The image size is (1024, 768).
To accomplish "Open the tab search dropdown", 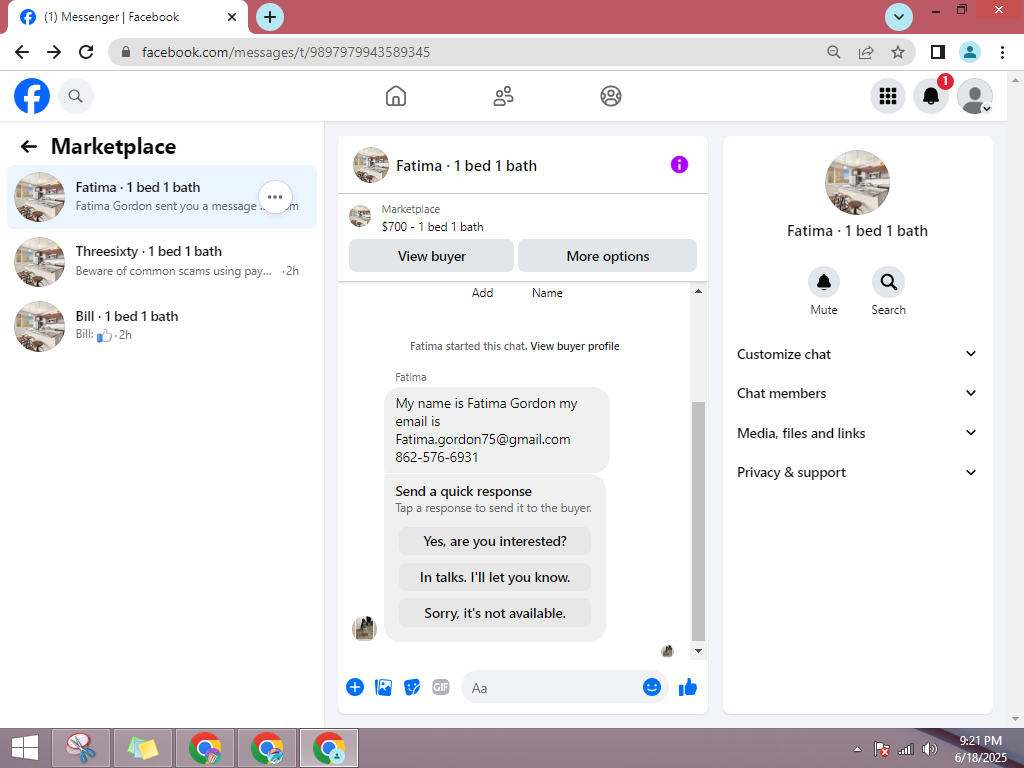I will (899, 17).
